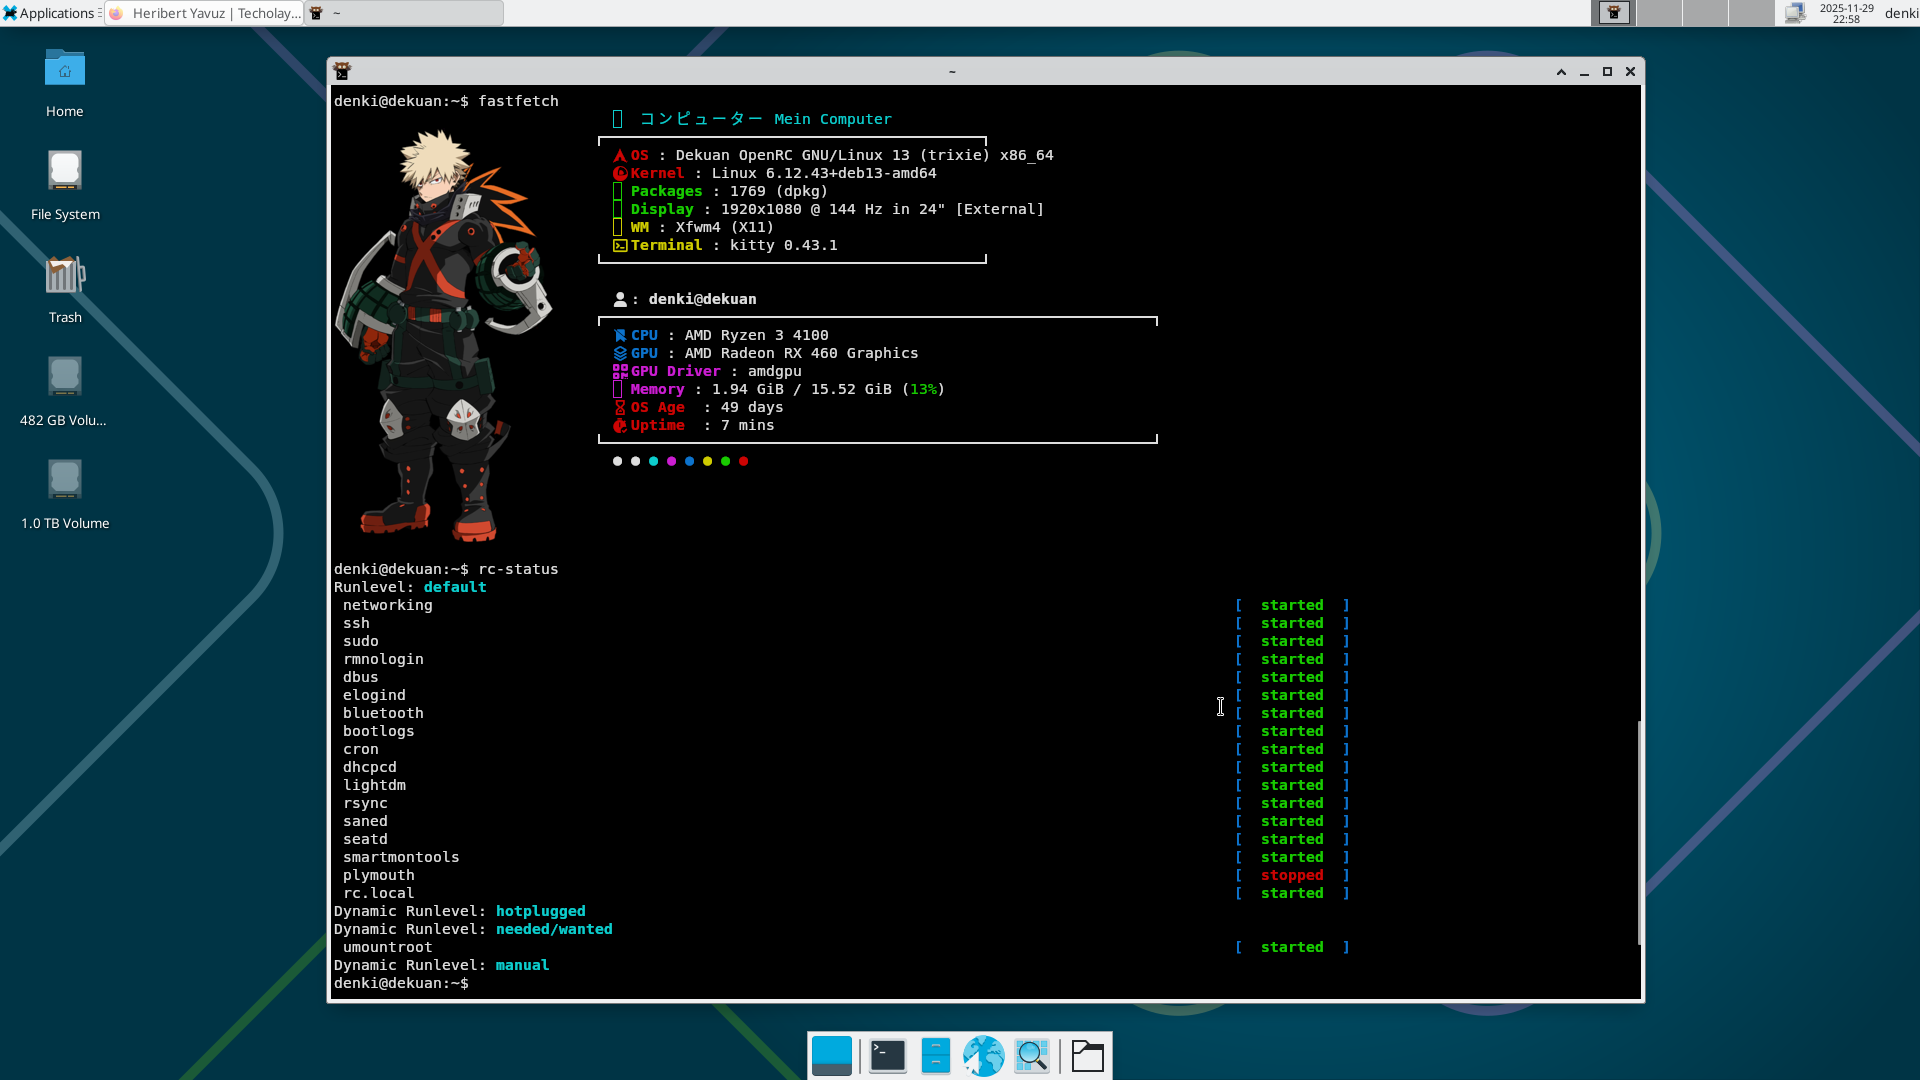
Task: Launch File Manager from the dock
Action: [x=935, y=1056]
